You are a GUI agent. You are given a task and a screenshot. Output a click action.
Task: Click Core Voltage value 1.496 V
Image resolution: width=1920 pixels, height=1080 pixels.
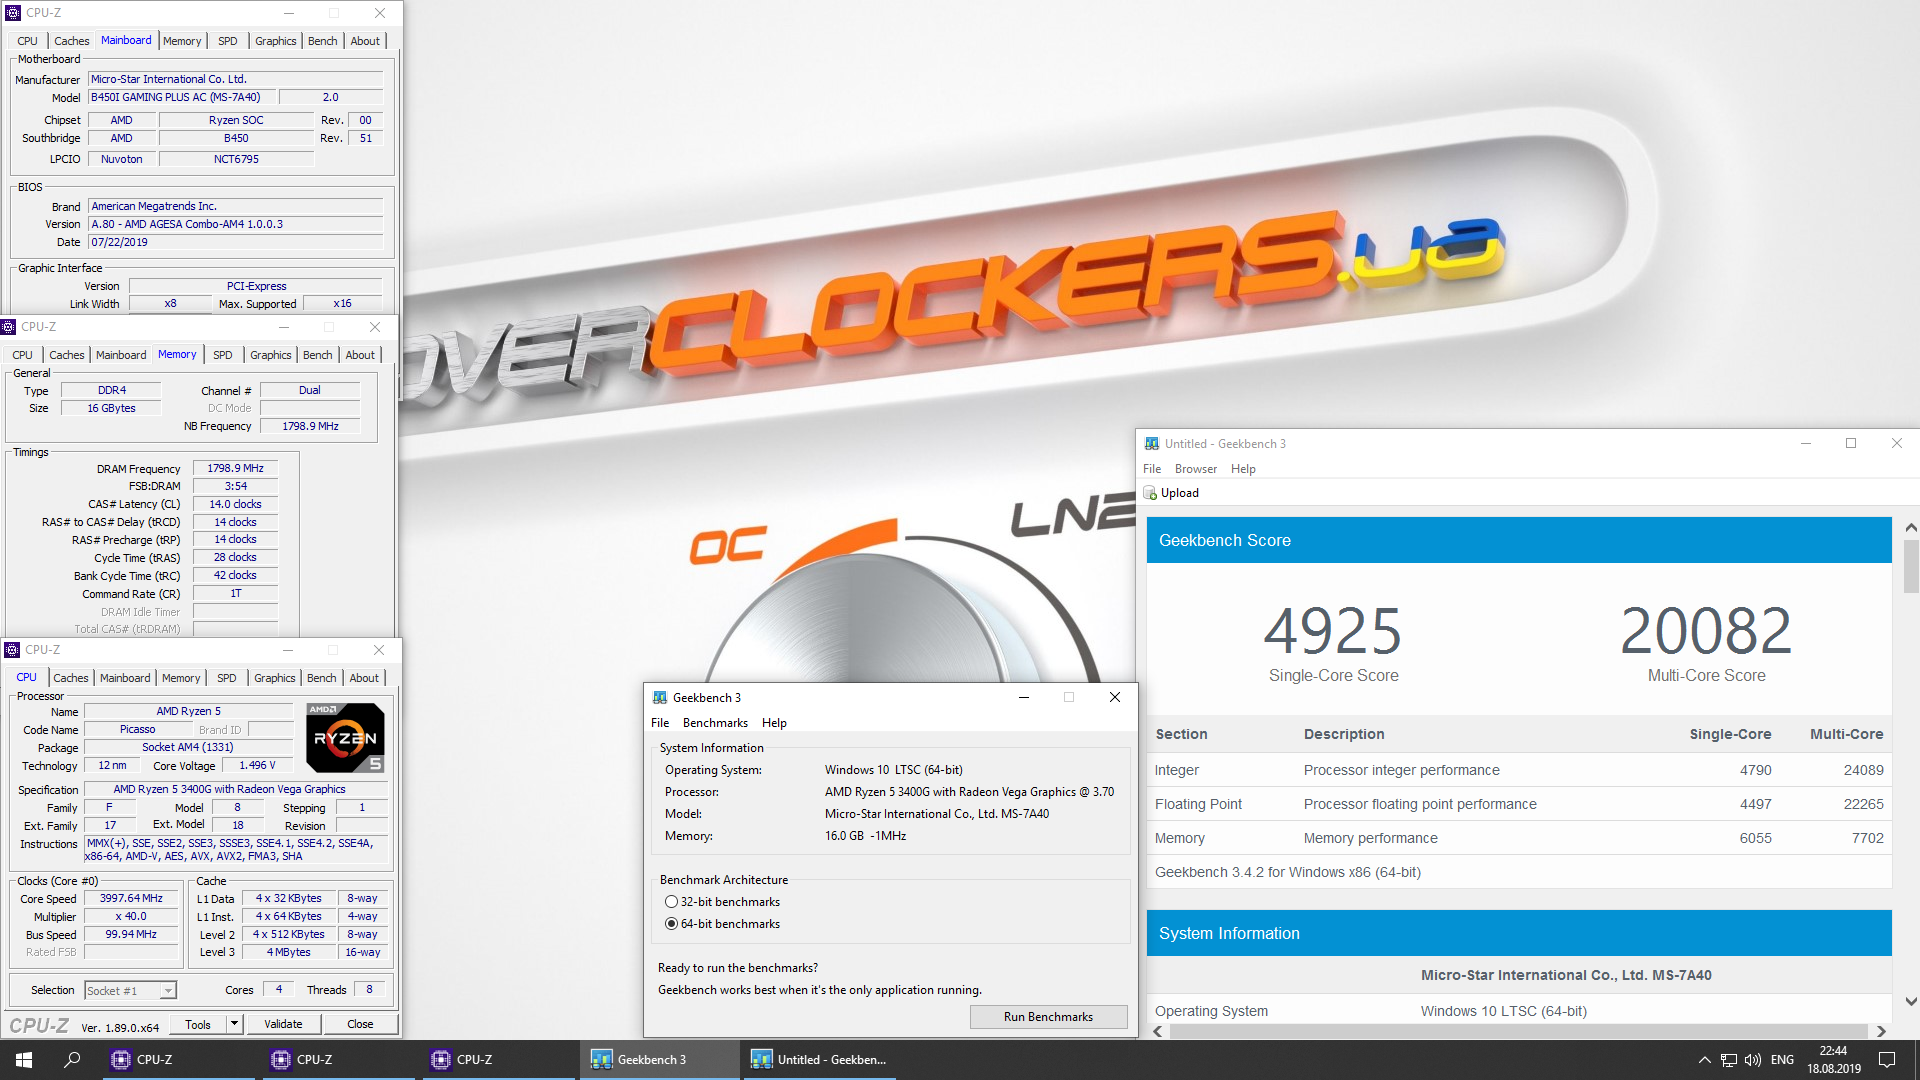pos(257,765)
